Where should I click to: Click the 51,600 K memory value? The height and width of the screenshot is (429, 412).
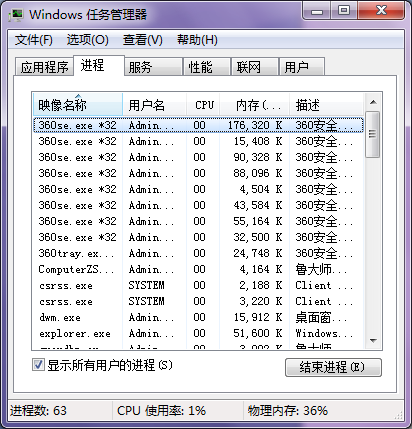tap(258, 333)
